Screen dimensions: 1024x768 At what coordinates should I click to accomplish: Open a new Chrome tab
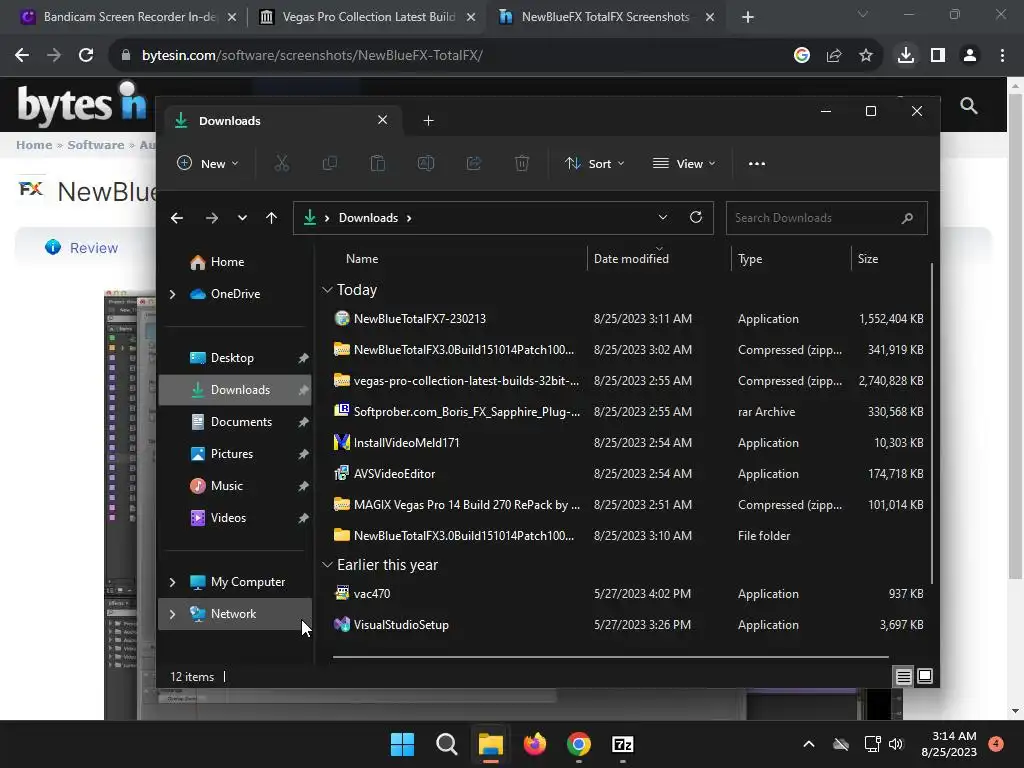click(748, 18)
